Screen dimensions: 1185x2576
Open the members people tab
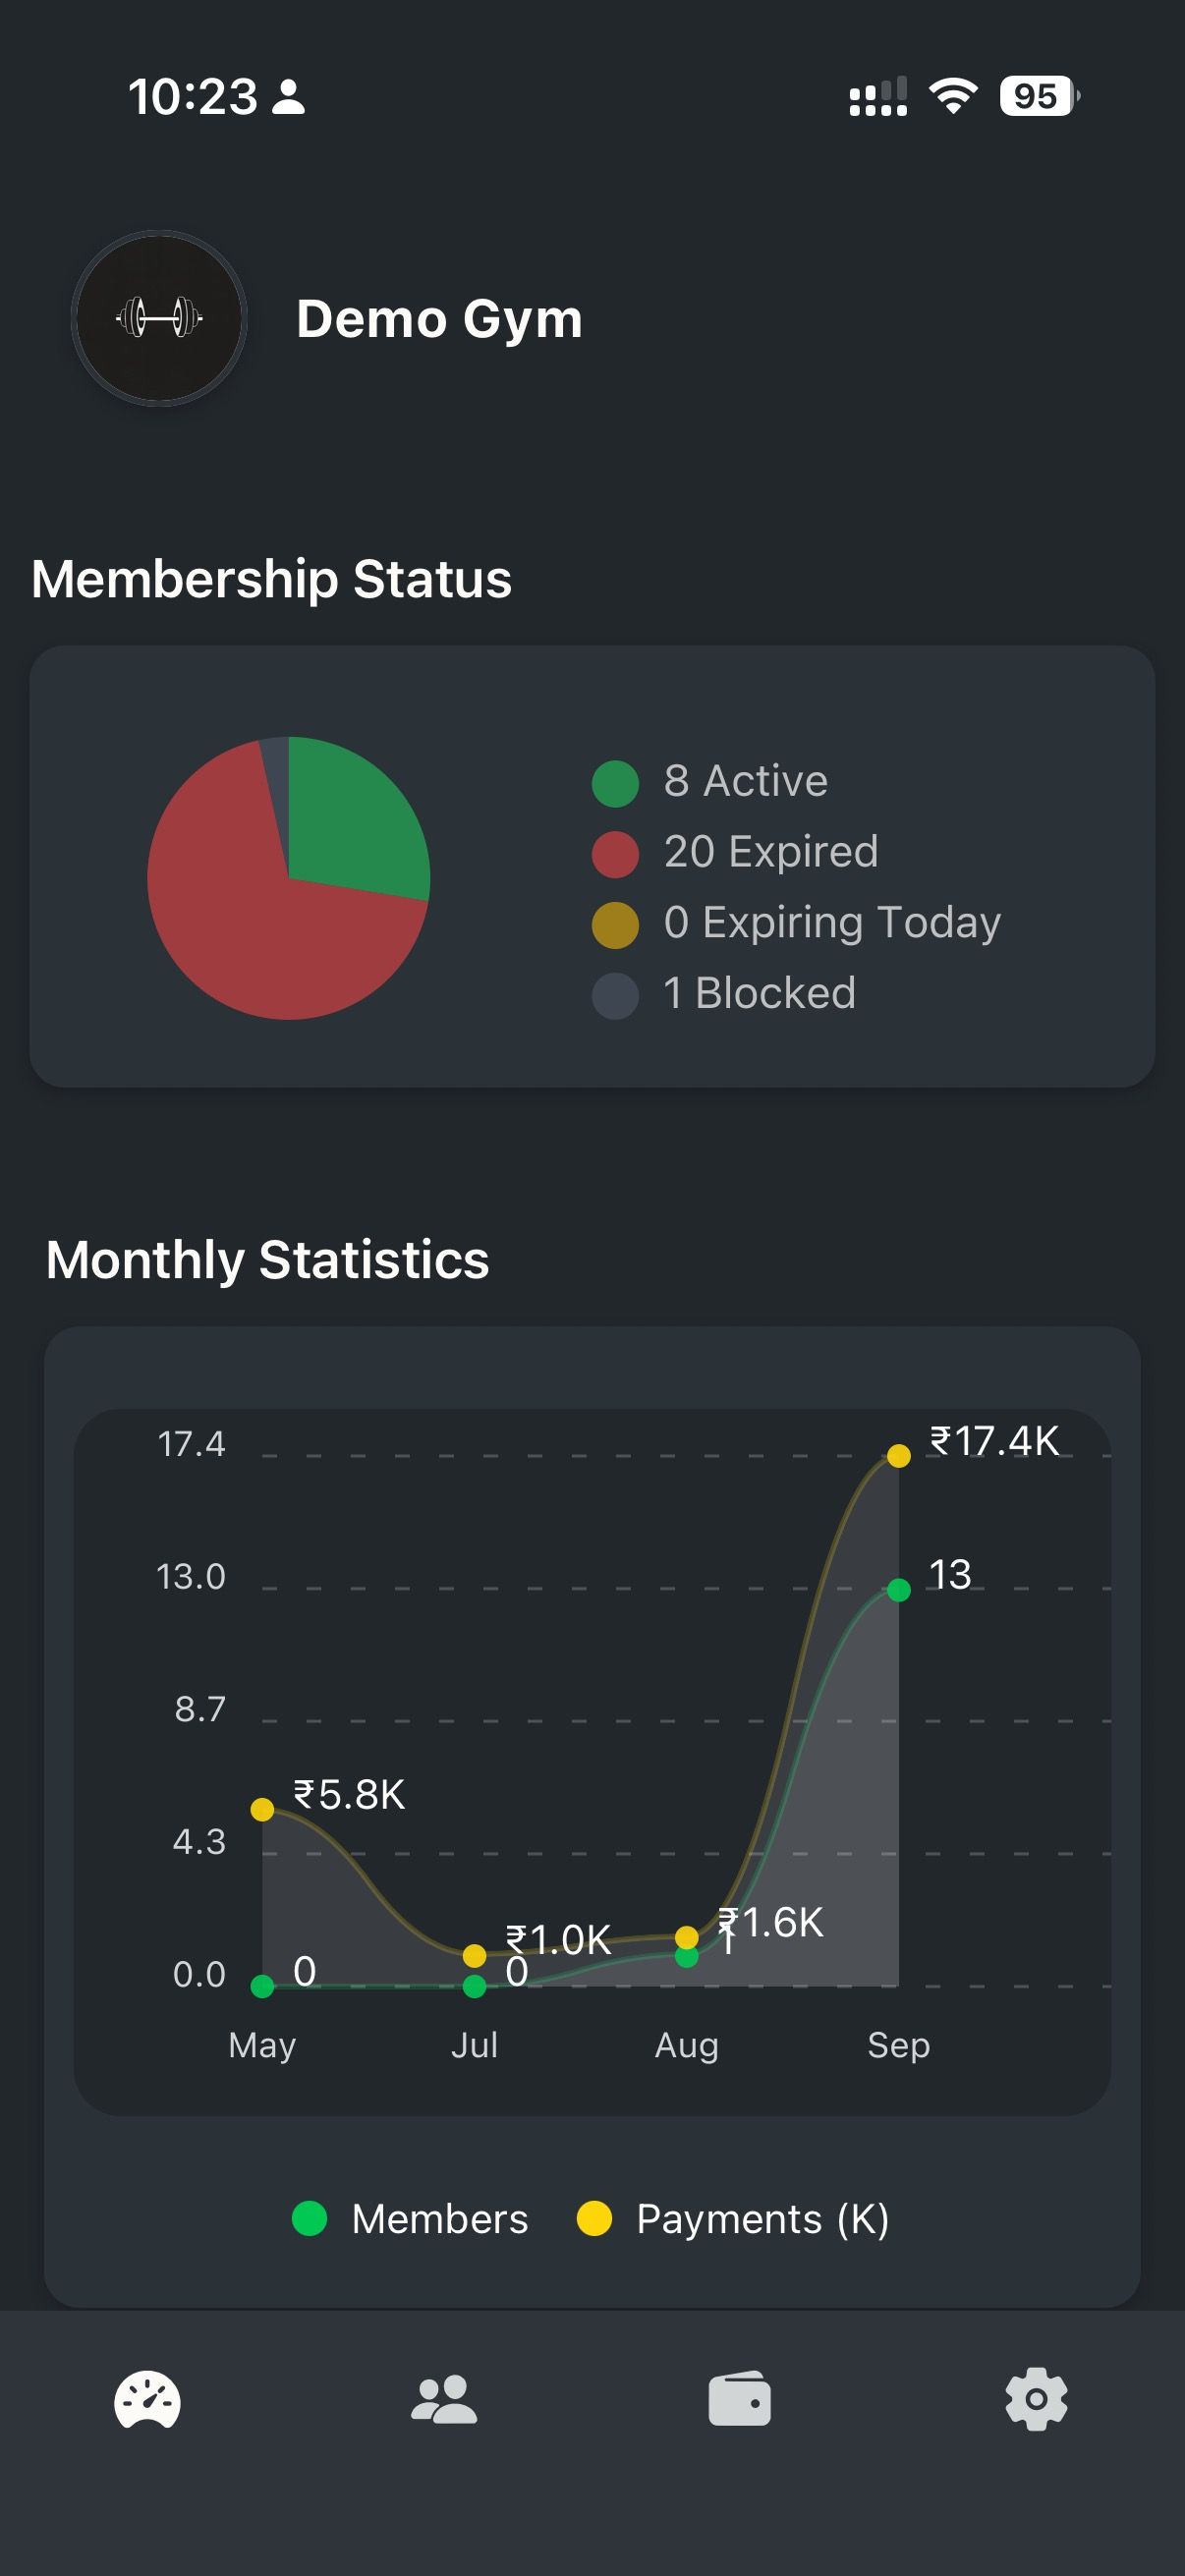click(444, 2400)
